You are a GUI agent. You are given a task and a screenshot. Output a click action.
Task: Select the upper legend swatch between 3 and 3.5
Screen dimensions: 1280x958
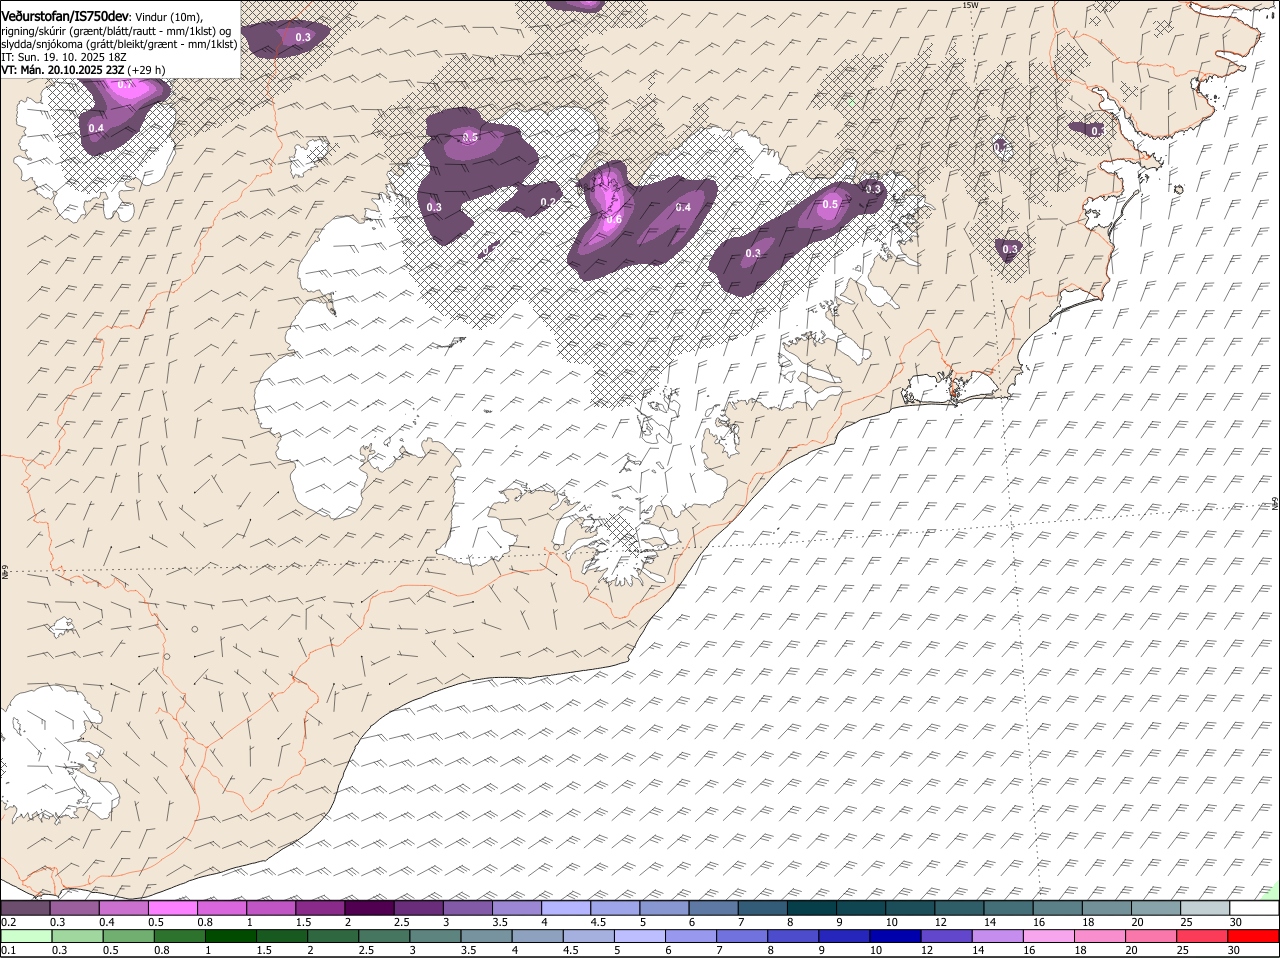(468, 908)
